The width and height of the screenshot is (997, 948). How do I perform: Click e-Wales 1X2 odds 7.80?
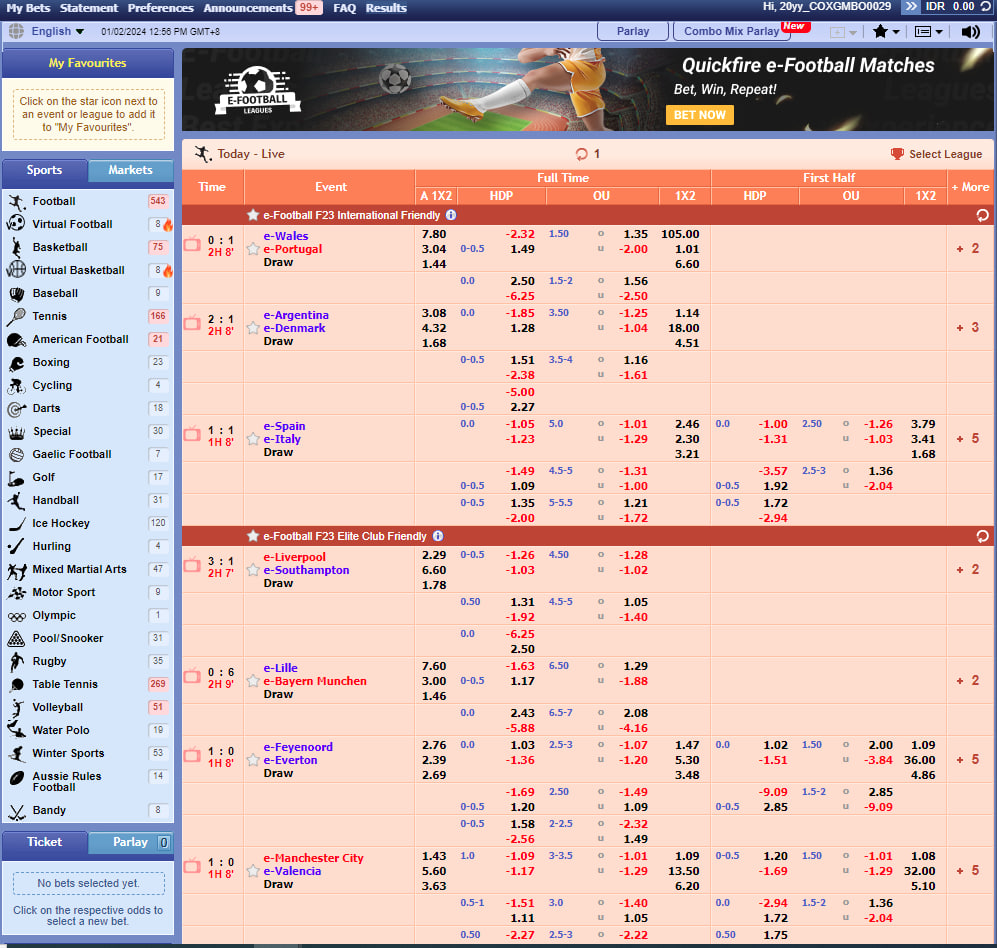[x=434, y=234]
